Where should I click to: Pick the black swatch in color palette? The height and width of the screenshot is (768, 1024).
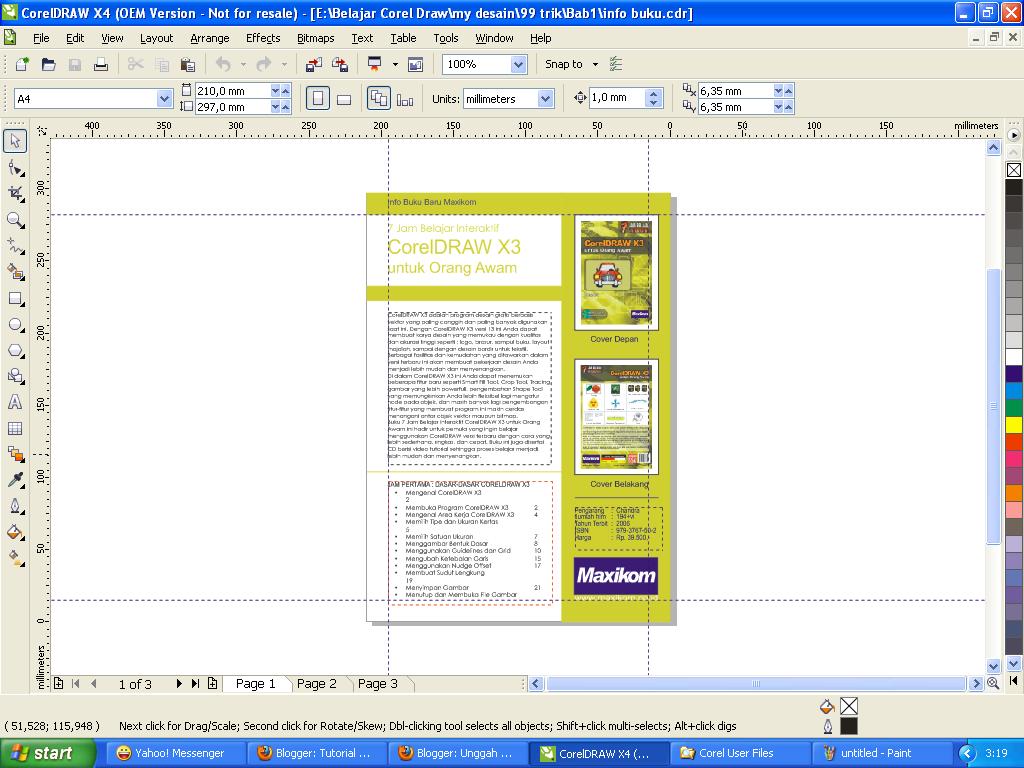1014,188
